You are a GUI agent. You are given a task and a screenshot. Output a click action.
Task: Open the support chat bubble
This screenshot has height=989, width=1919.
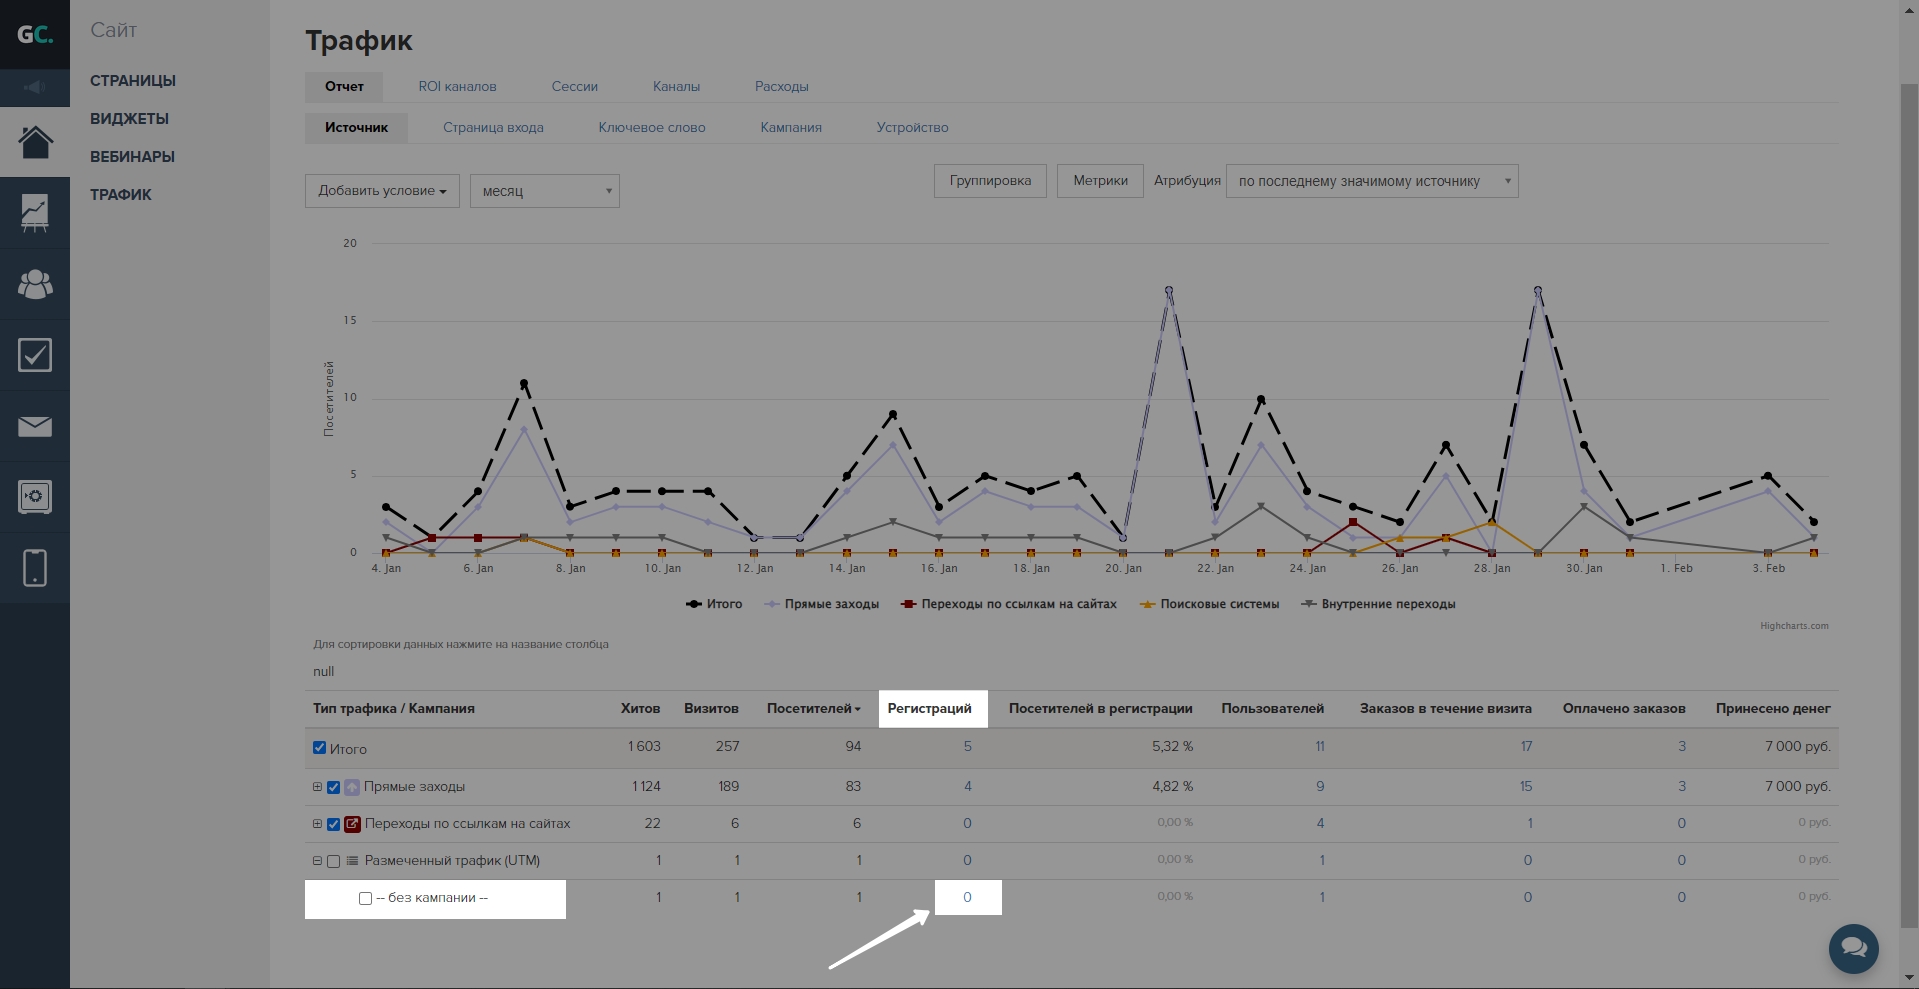coord(1853,947)
